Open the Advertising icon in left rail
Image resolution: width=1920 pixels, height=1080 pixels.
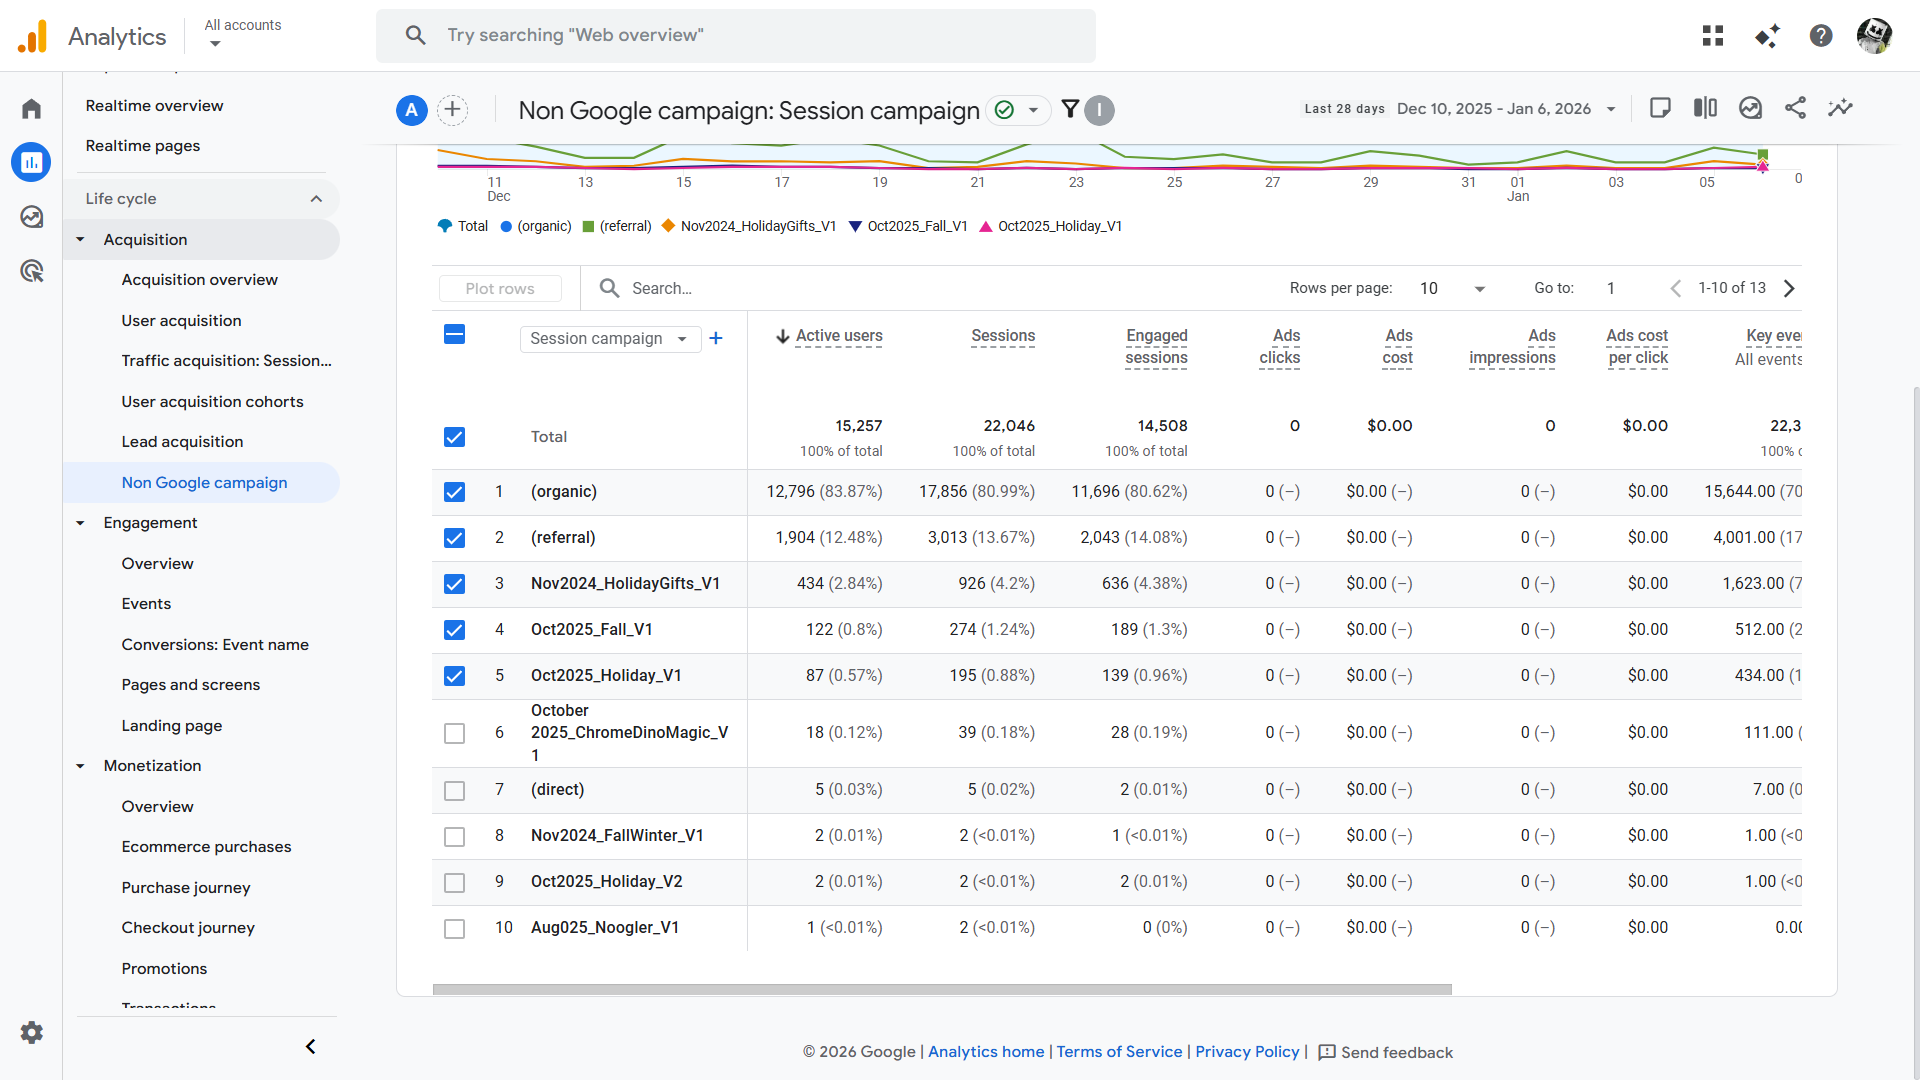[x=32, y=271]
